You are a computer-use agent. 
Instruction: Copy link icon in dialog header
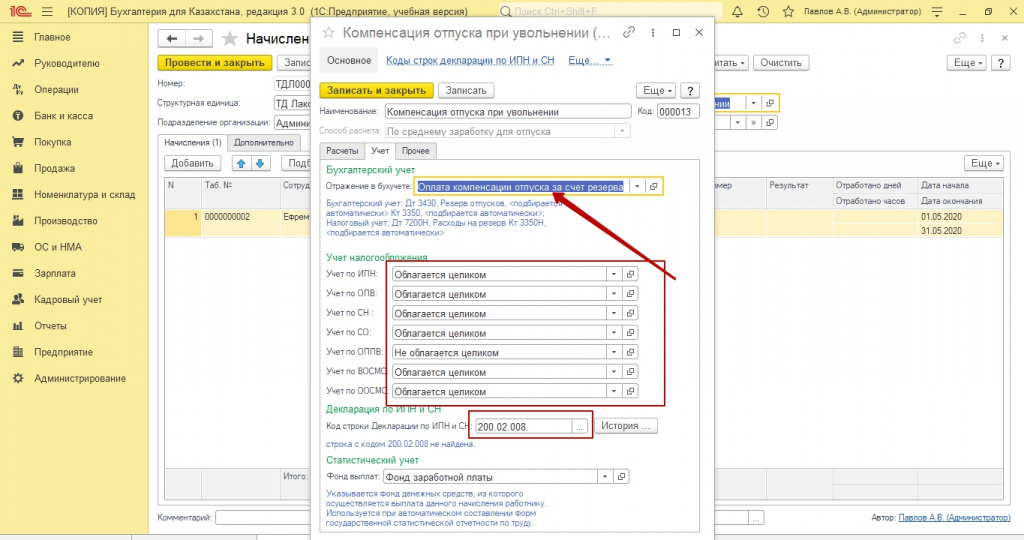629,32
